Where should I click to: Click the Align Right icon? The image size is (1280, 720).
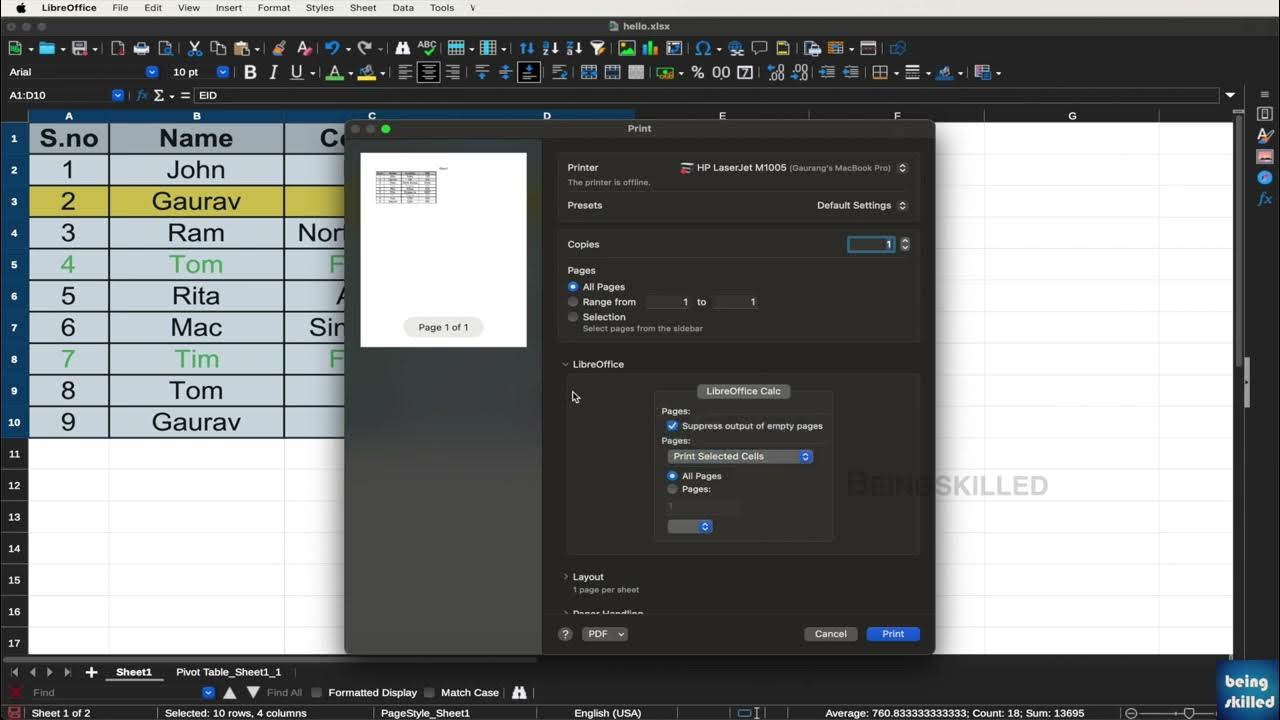click(x=453, y=72)
